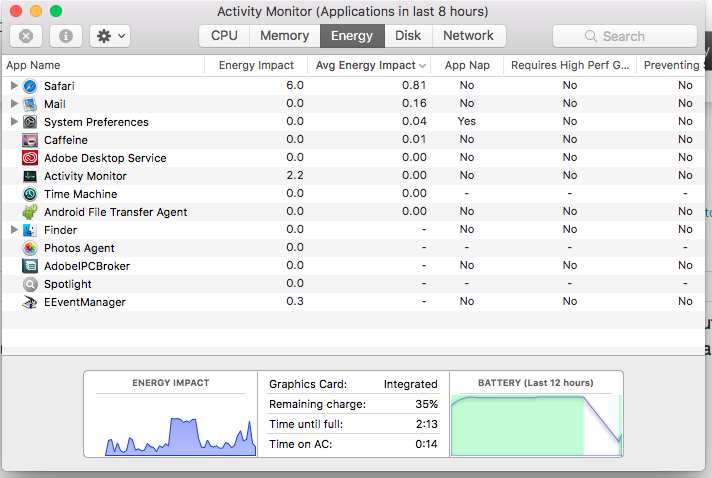This screenshot has height=478, width=712.
Task: Click the Android File Transfer Agent icon
Action: [x=30, y=212]
